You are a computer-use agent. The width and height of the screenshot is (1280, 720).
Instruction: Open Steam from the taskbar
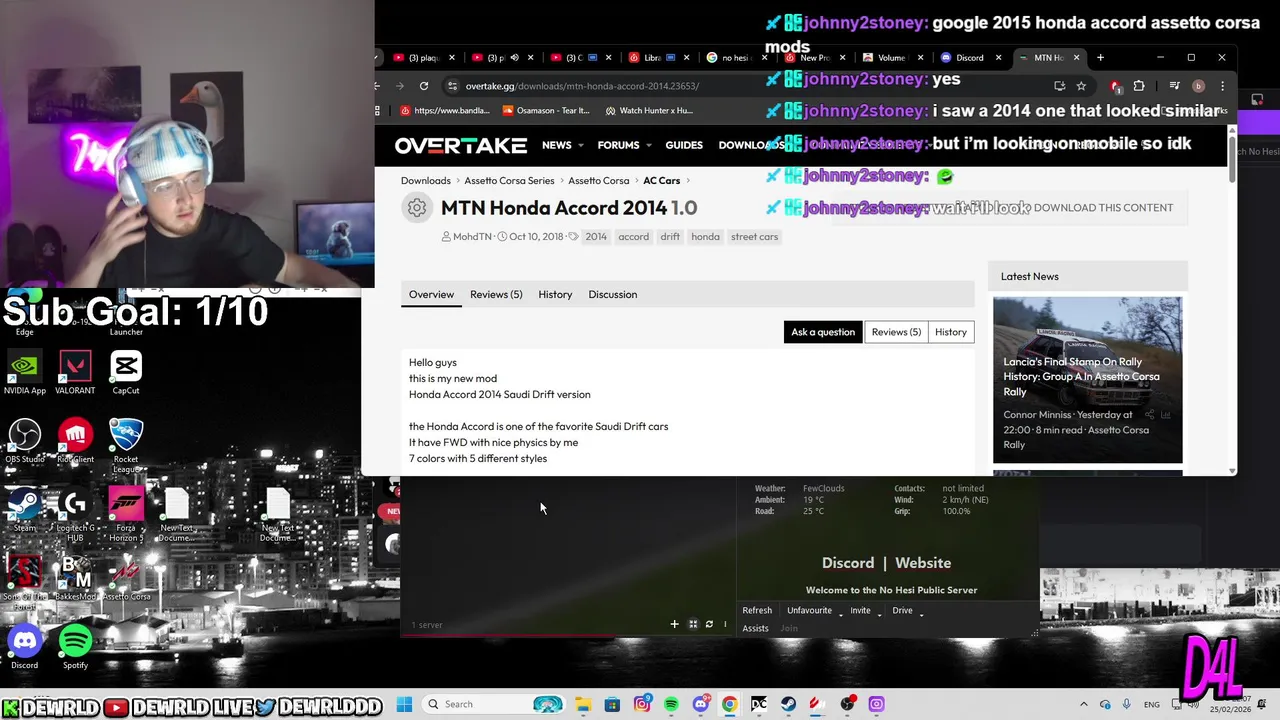pos(789,704)
